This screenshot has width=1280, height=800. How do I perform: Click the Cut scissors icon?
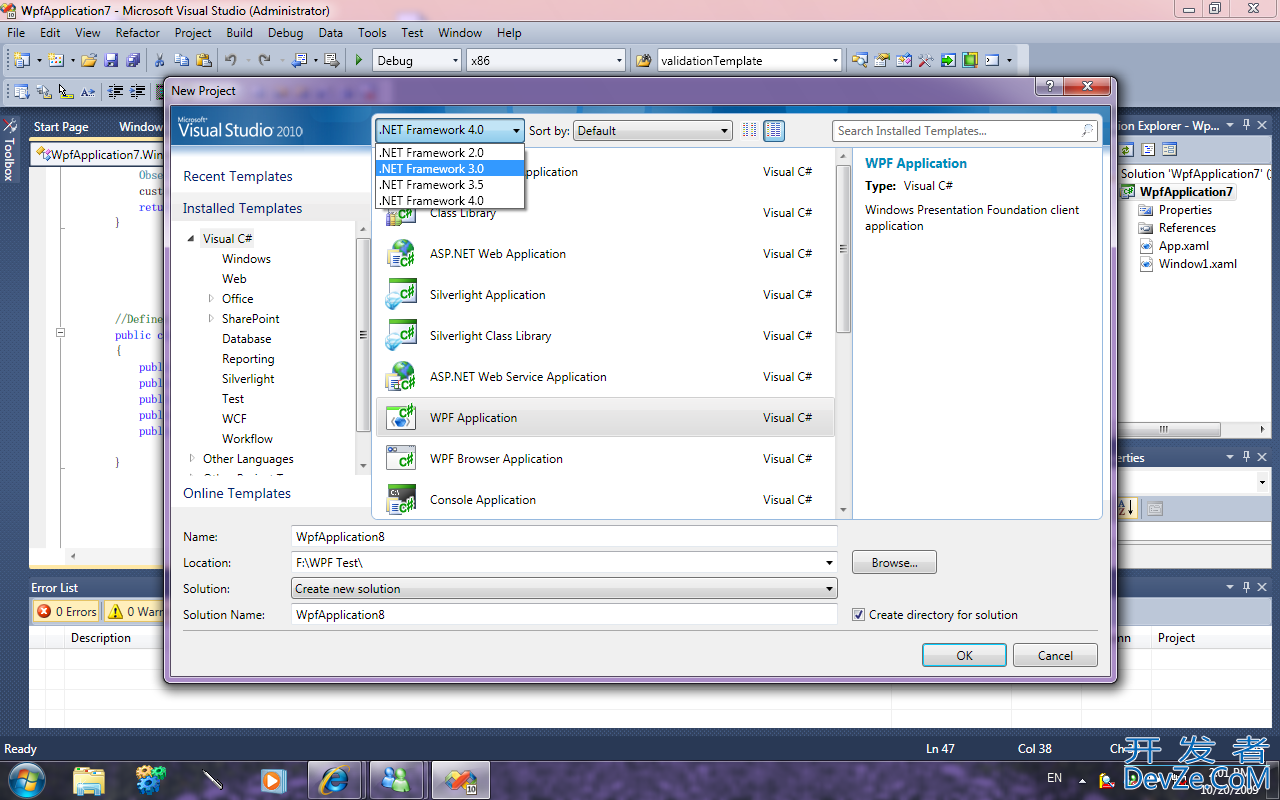pyautogui.click(x=160, y=60)
